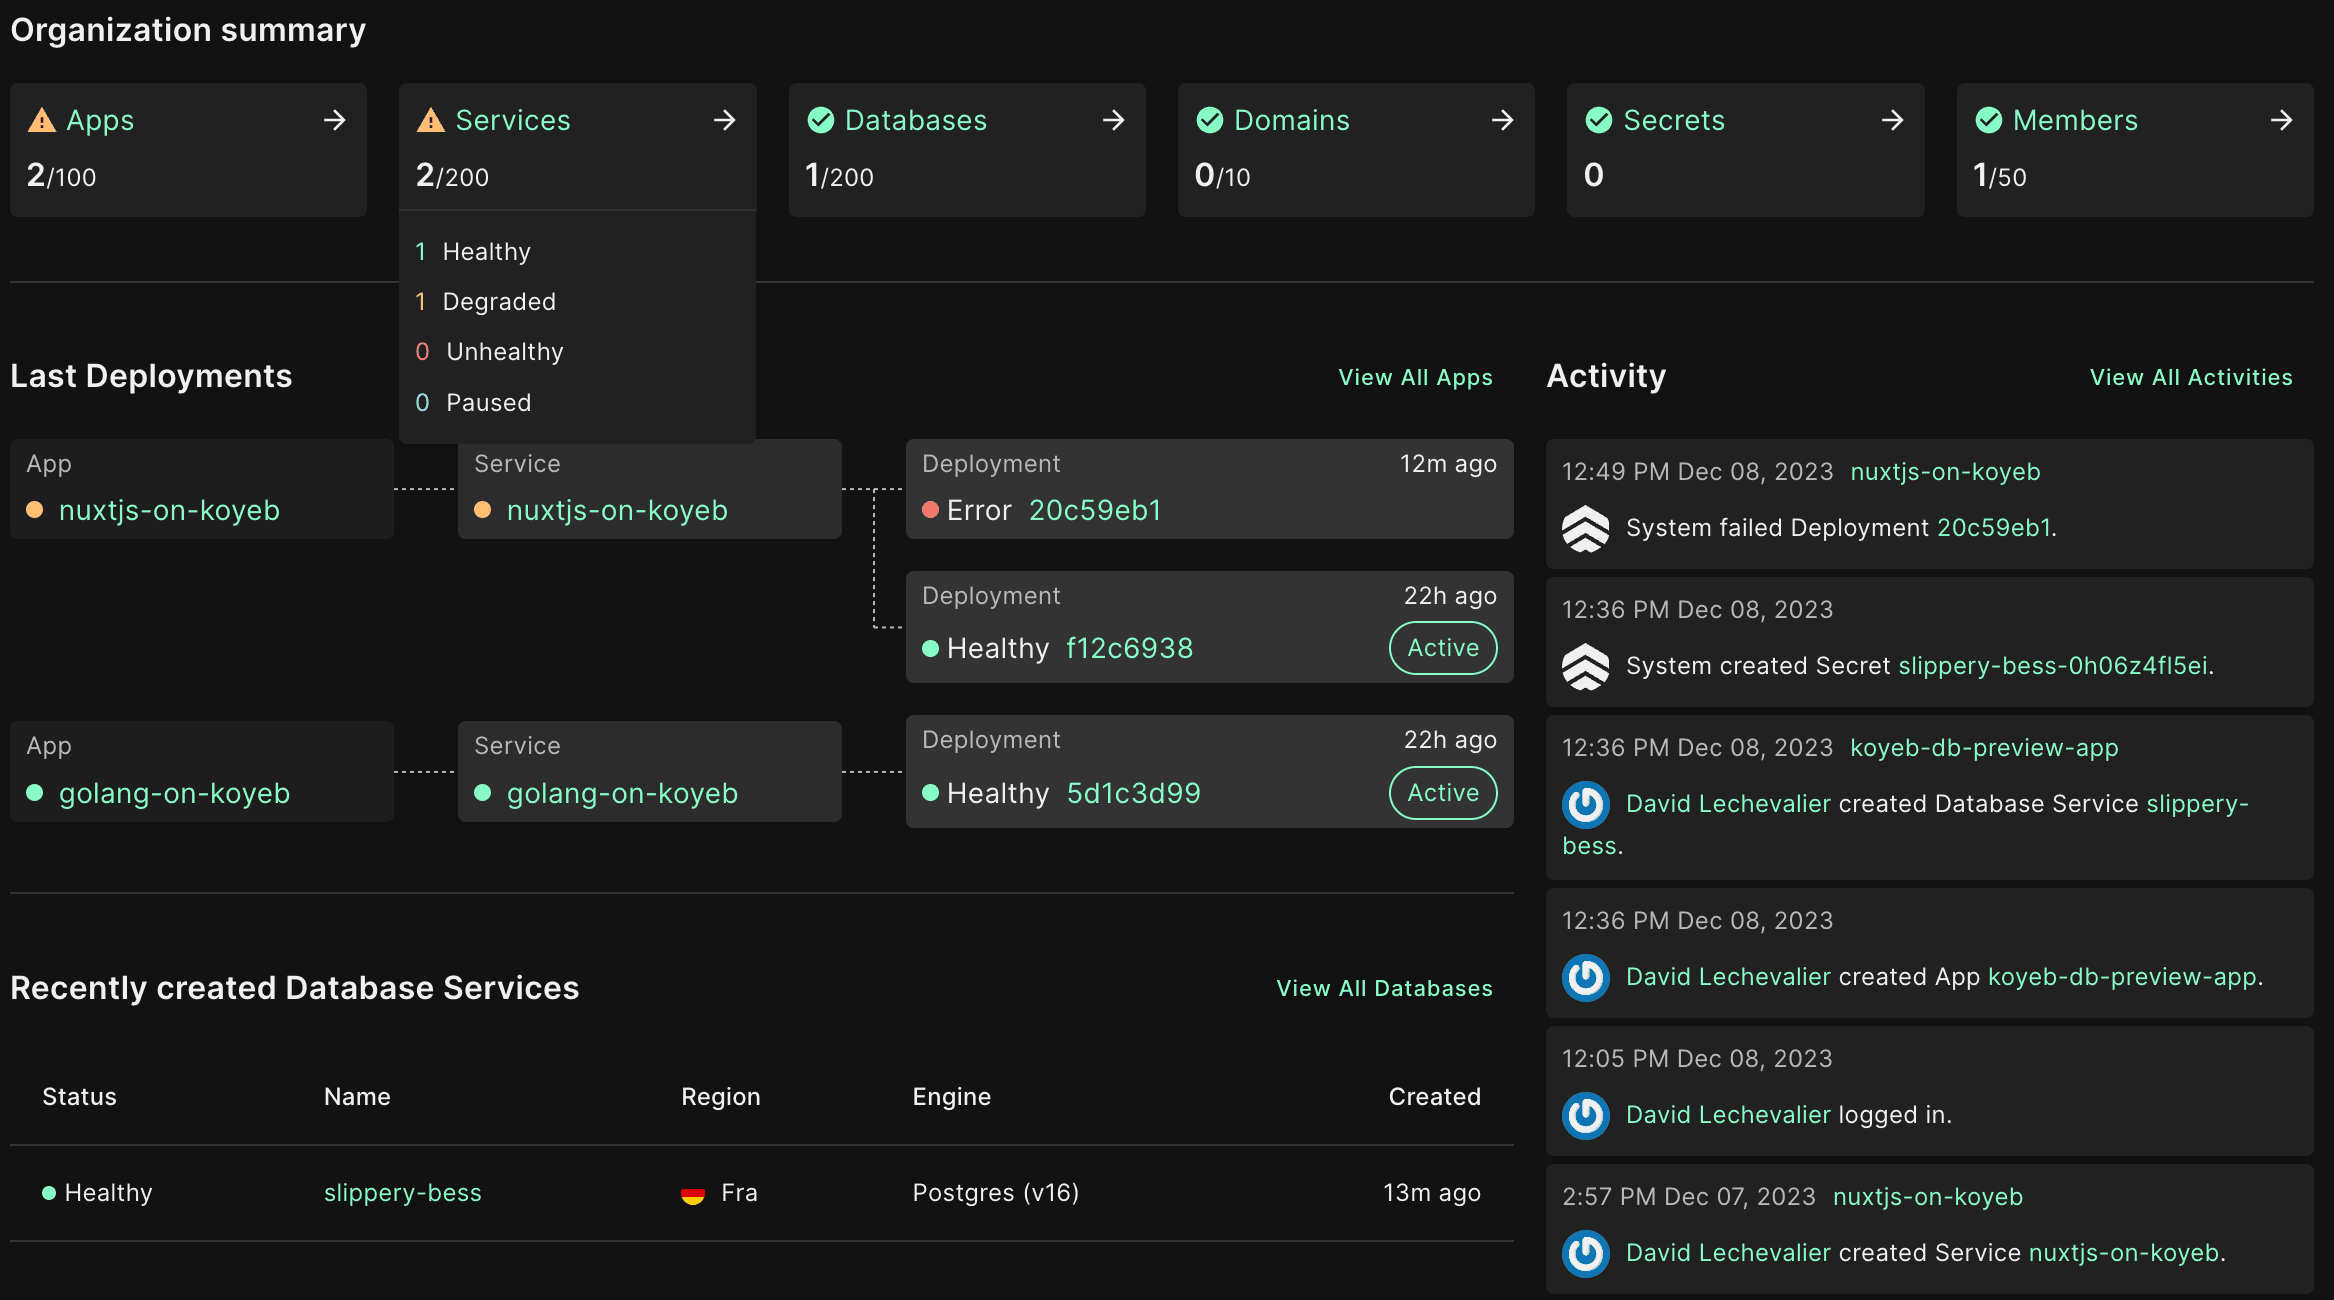Click Active badge on deployment 5d1c3d99
The image size is (2334, 1300).
click(x=1442, y=793)
